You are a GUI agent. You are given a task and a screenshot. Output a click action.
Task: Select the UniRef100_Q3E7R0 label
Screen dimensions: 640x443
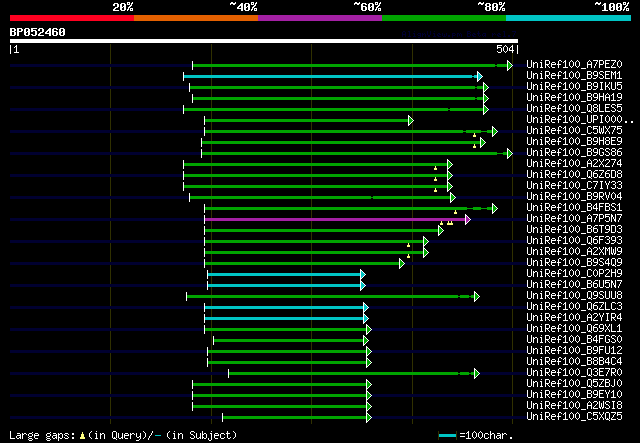pos(574,373)
